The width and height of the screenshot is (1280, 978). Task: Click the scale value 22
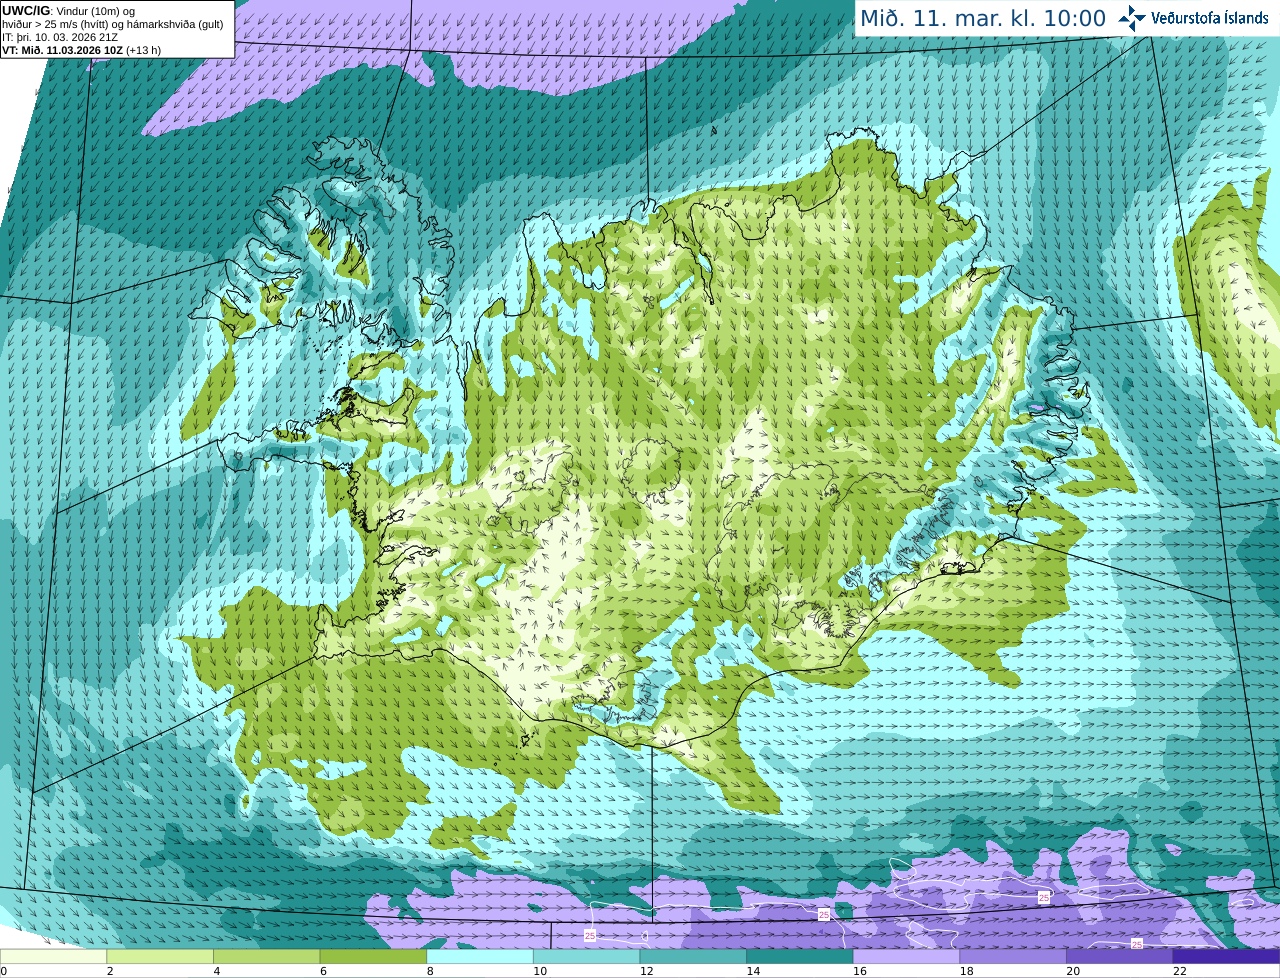pos(1180,971)
